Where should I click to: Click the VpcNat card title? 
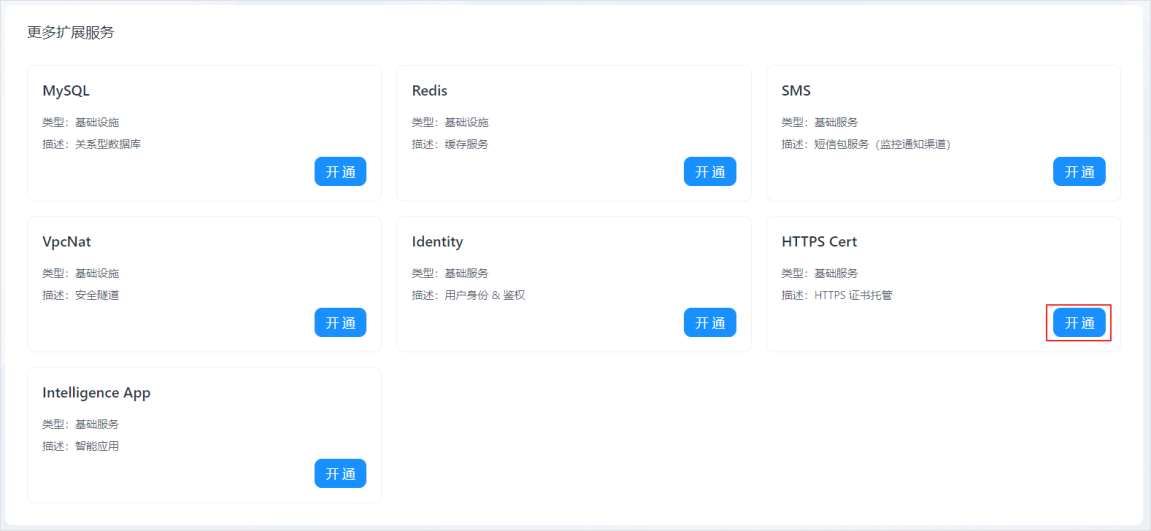(67, 242)
